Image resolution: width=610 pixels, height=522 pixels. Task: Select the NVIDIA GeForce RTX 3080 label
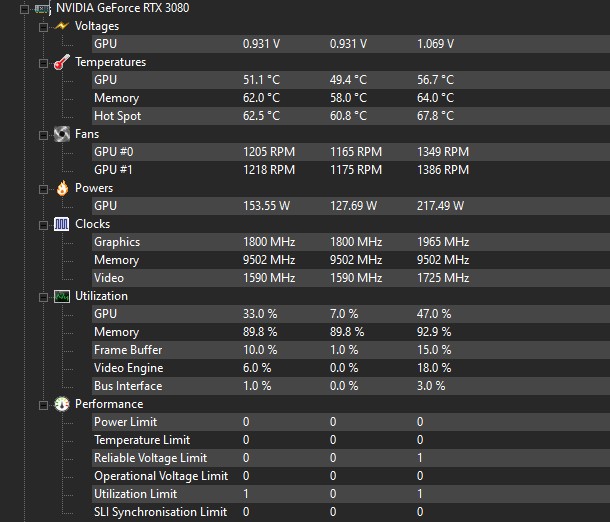point(123,8)
